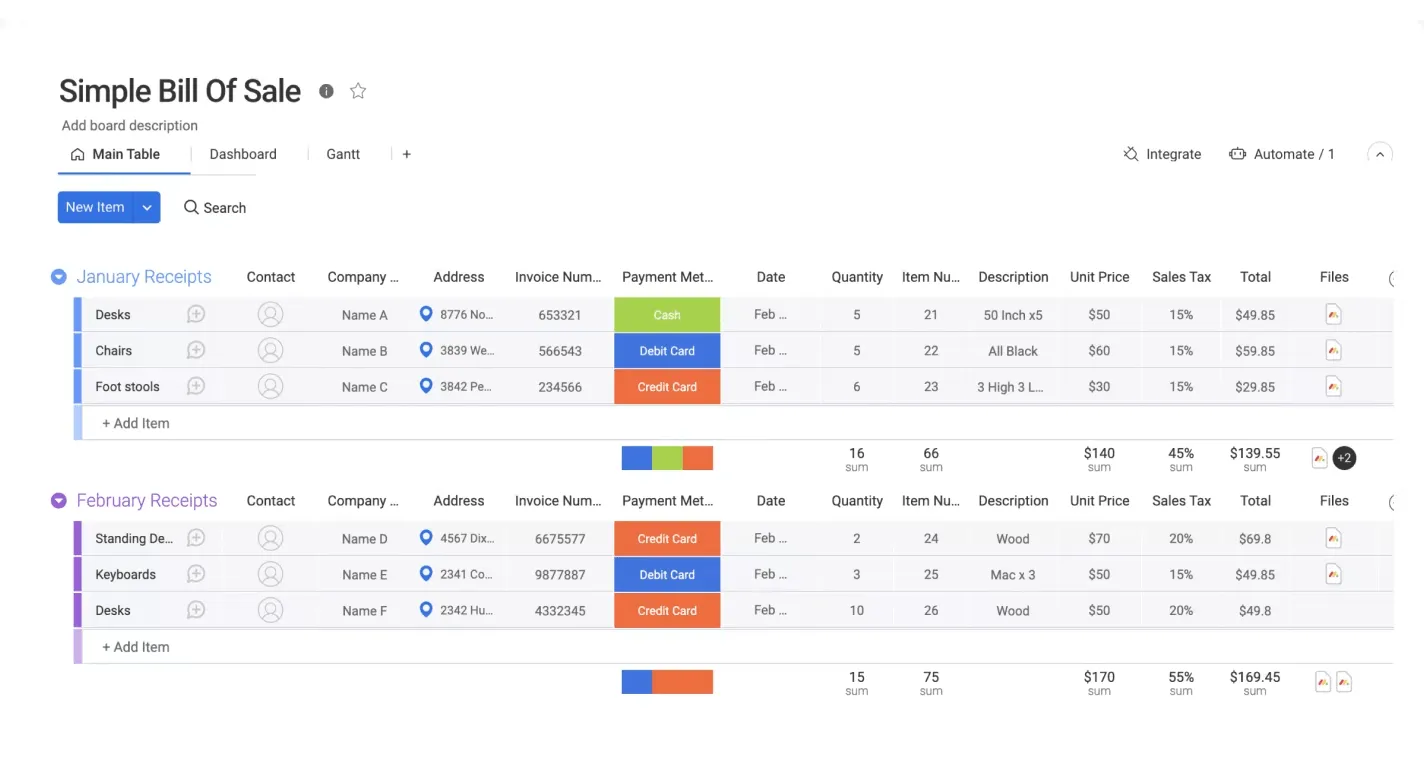Open conversation bubble for Keyboards row
Image resolution: width=1424 pixels, height=779 pixels.
click(196, 574)
